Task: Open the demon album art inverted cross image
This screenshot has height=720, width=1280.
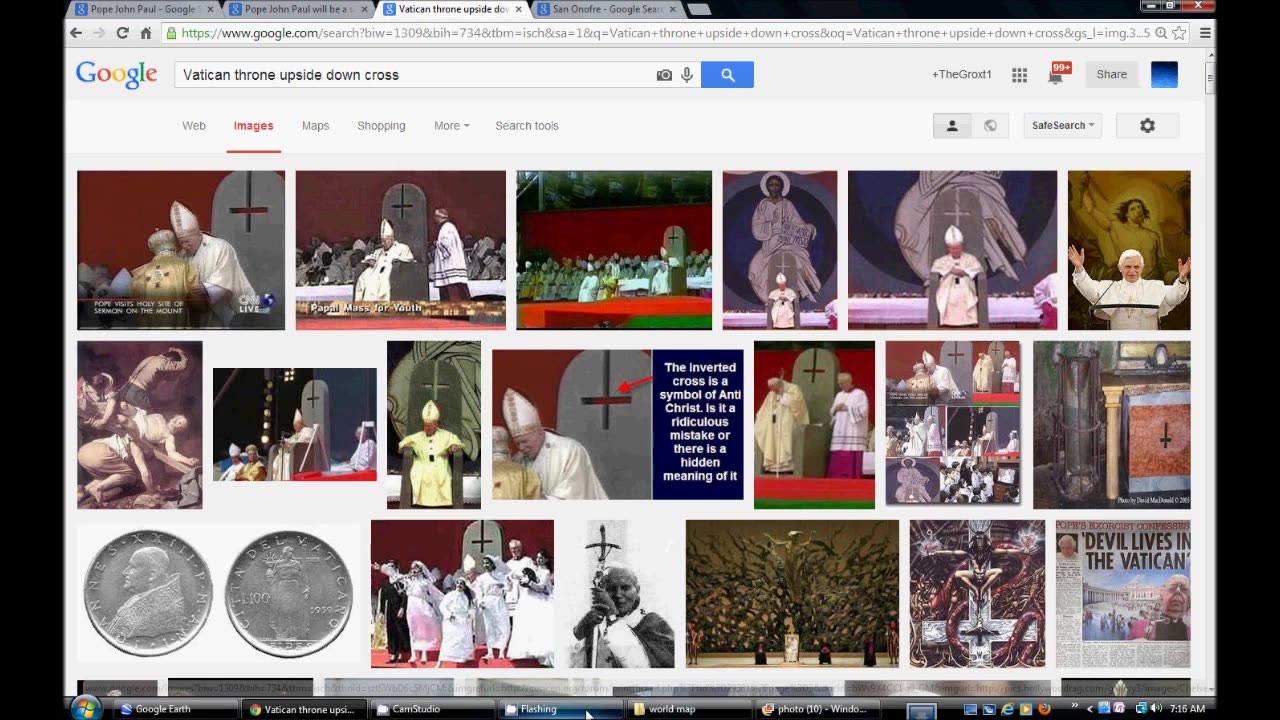Action: [x=977, y=593]
